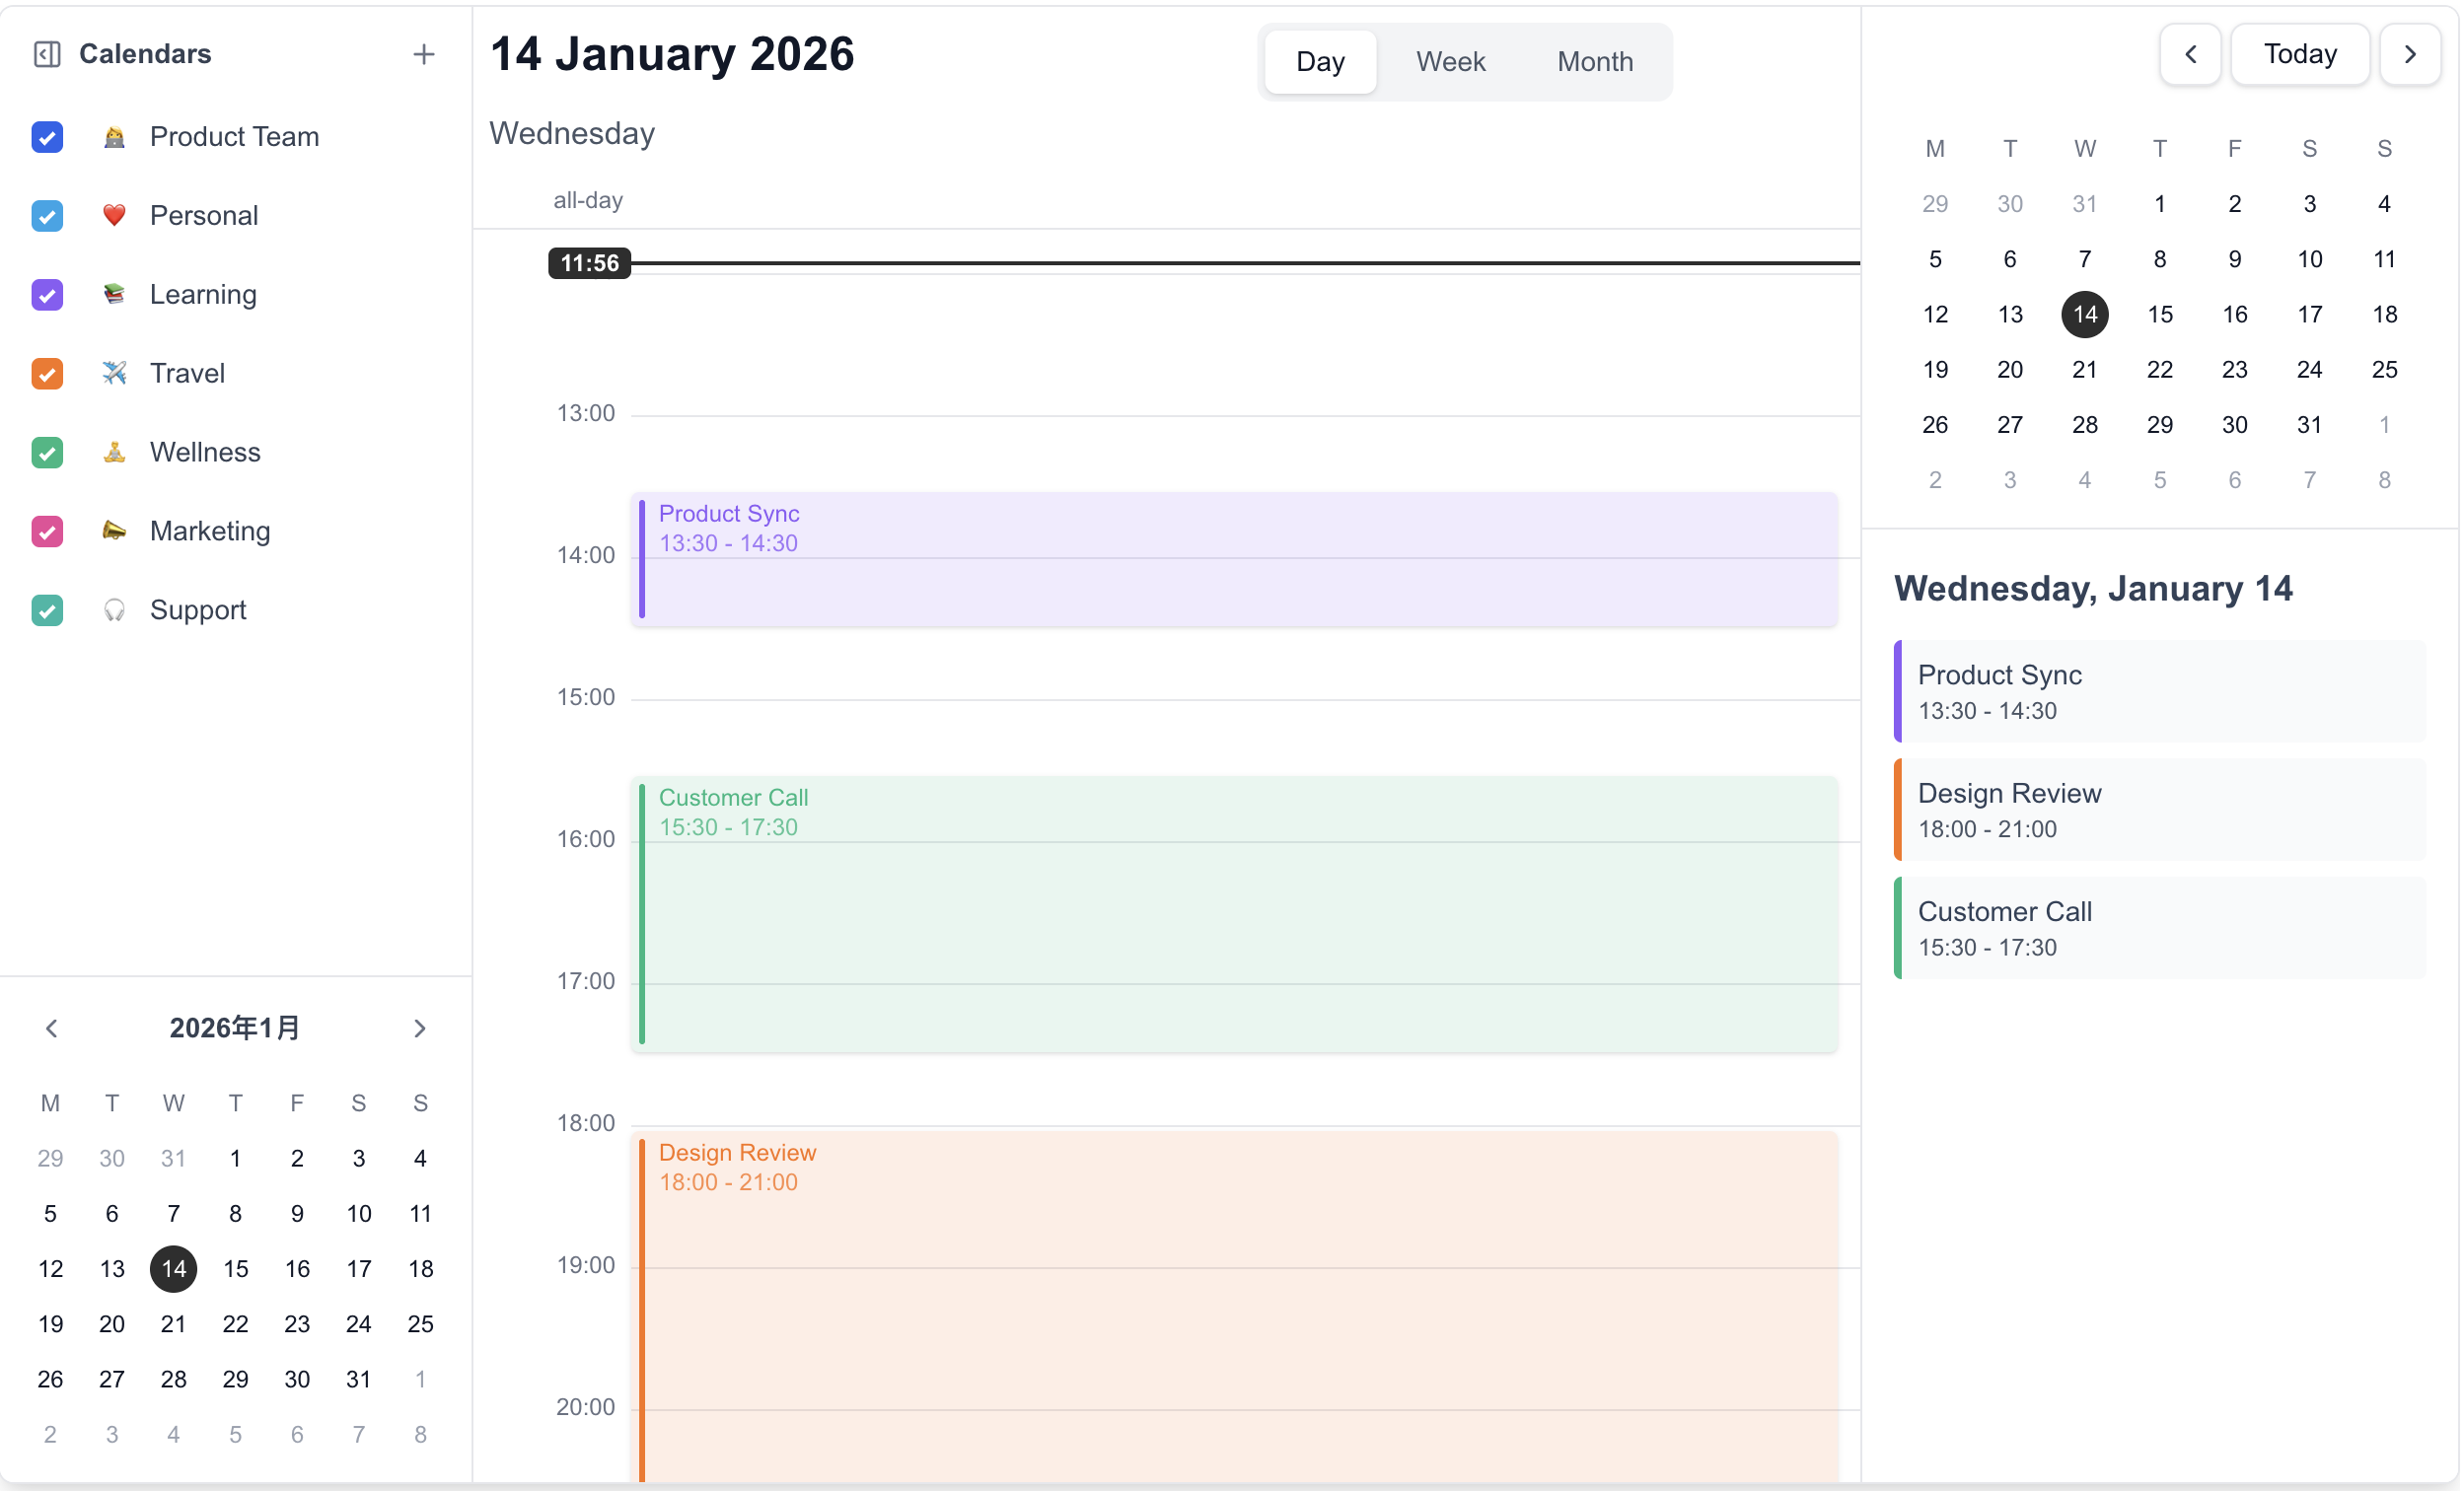2464x1491 pixels.
Task: Disable the Travel calendar checkbox
Action: [x=47, y=374]
